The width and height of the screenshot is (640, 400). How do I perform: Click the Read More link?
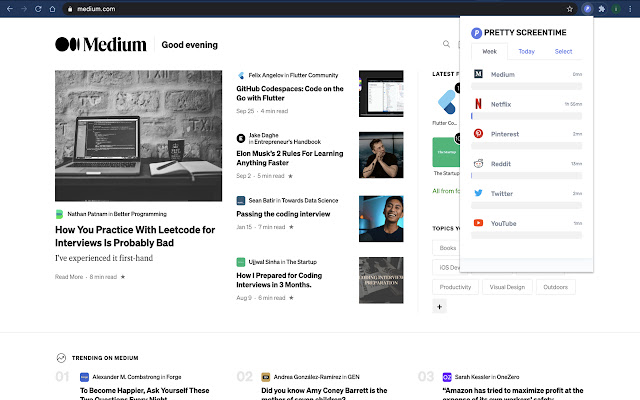pos(69,277)
